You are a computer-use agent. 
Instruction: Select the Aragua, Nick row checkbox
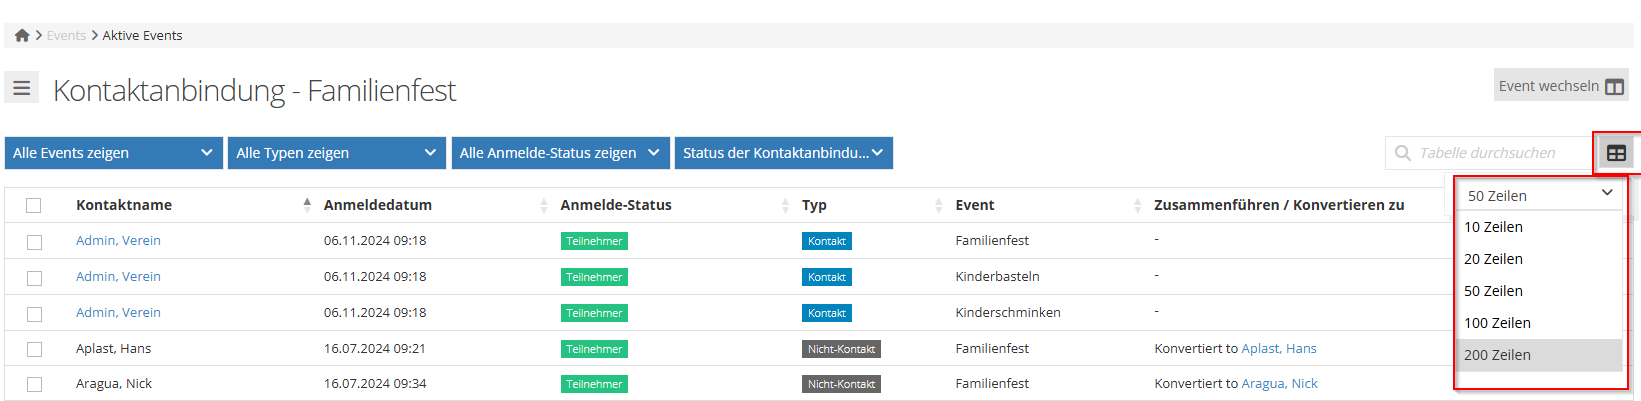(x=34, y=384)
